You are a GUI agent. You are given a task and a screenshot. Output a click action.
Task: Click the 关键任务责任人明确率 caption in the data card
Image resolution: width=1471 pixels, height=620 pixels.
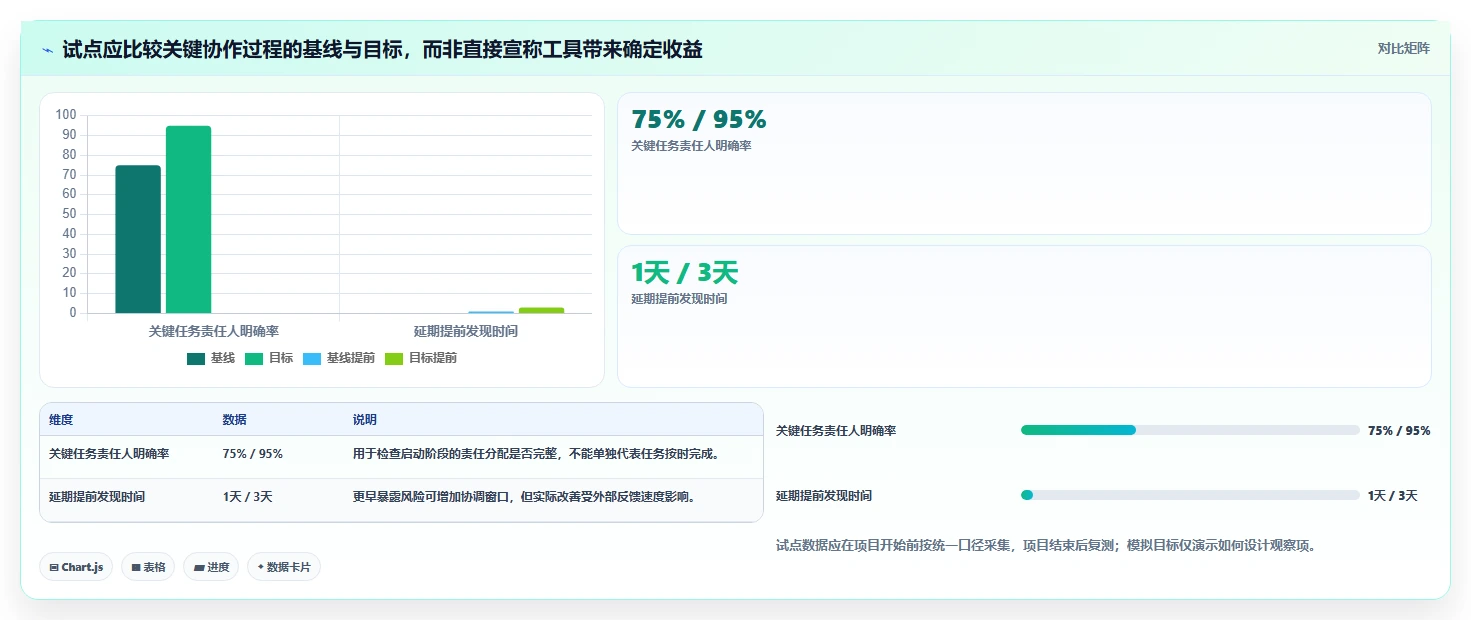(x=691, y=146)
